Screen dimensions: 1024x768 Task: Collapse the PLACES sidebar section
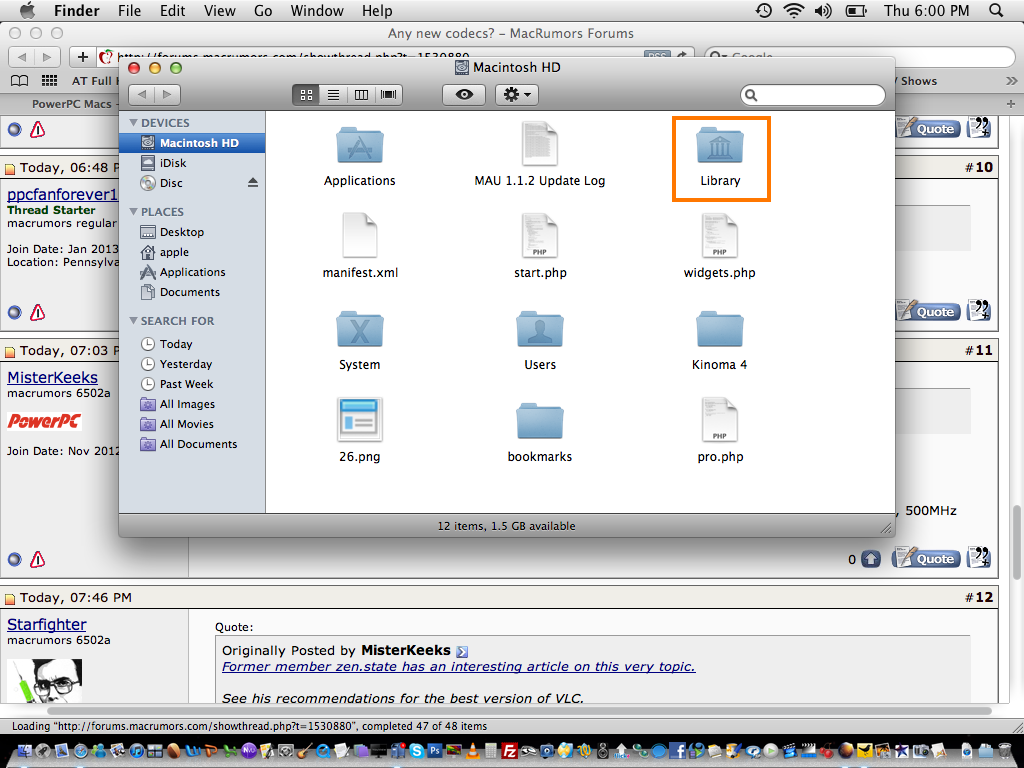point(133,212)
